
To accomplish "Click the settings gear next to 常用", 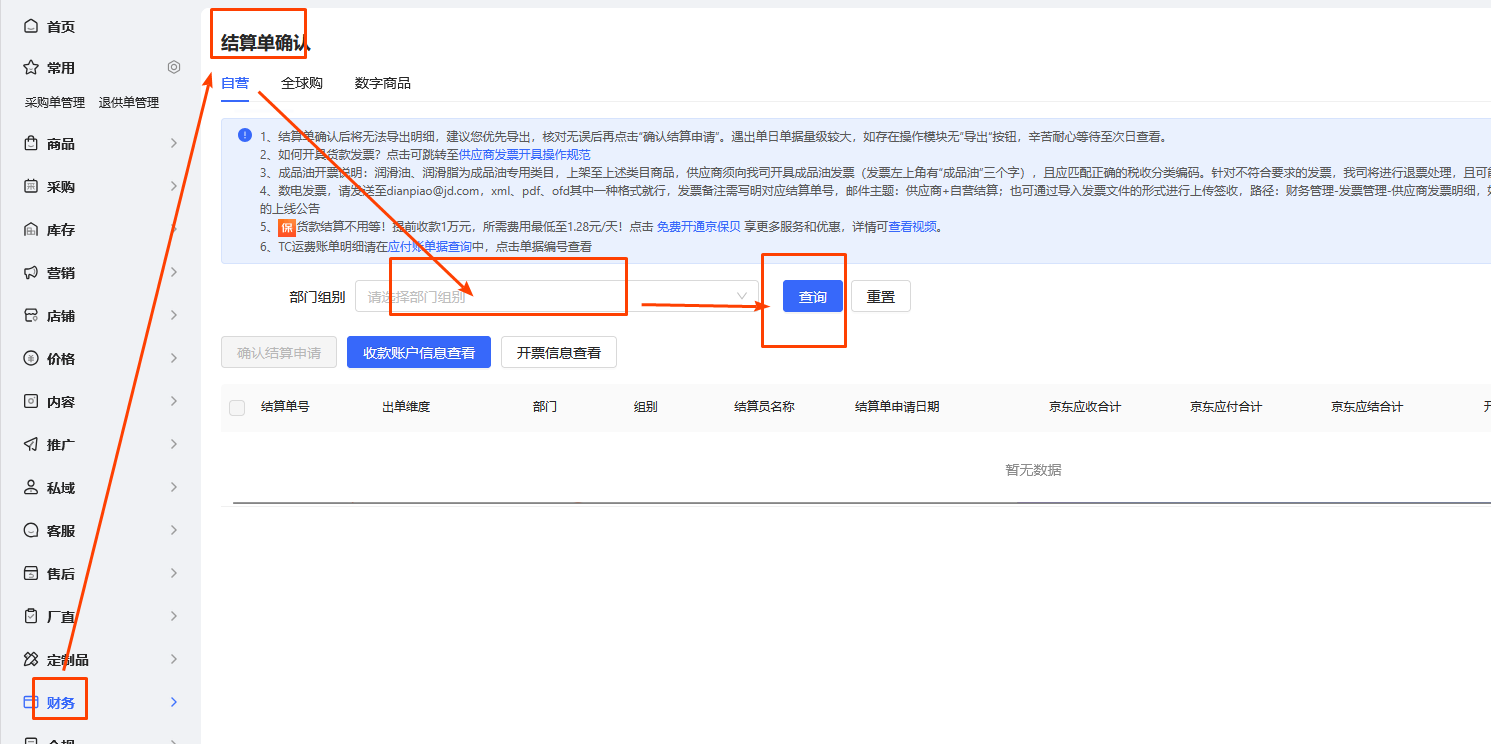I will (x=174, y=67).
